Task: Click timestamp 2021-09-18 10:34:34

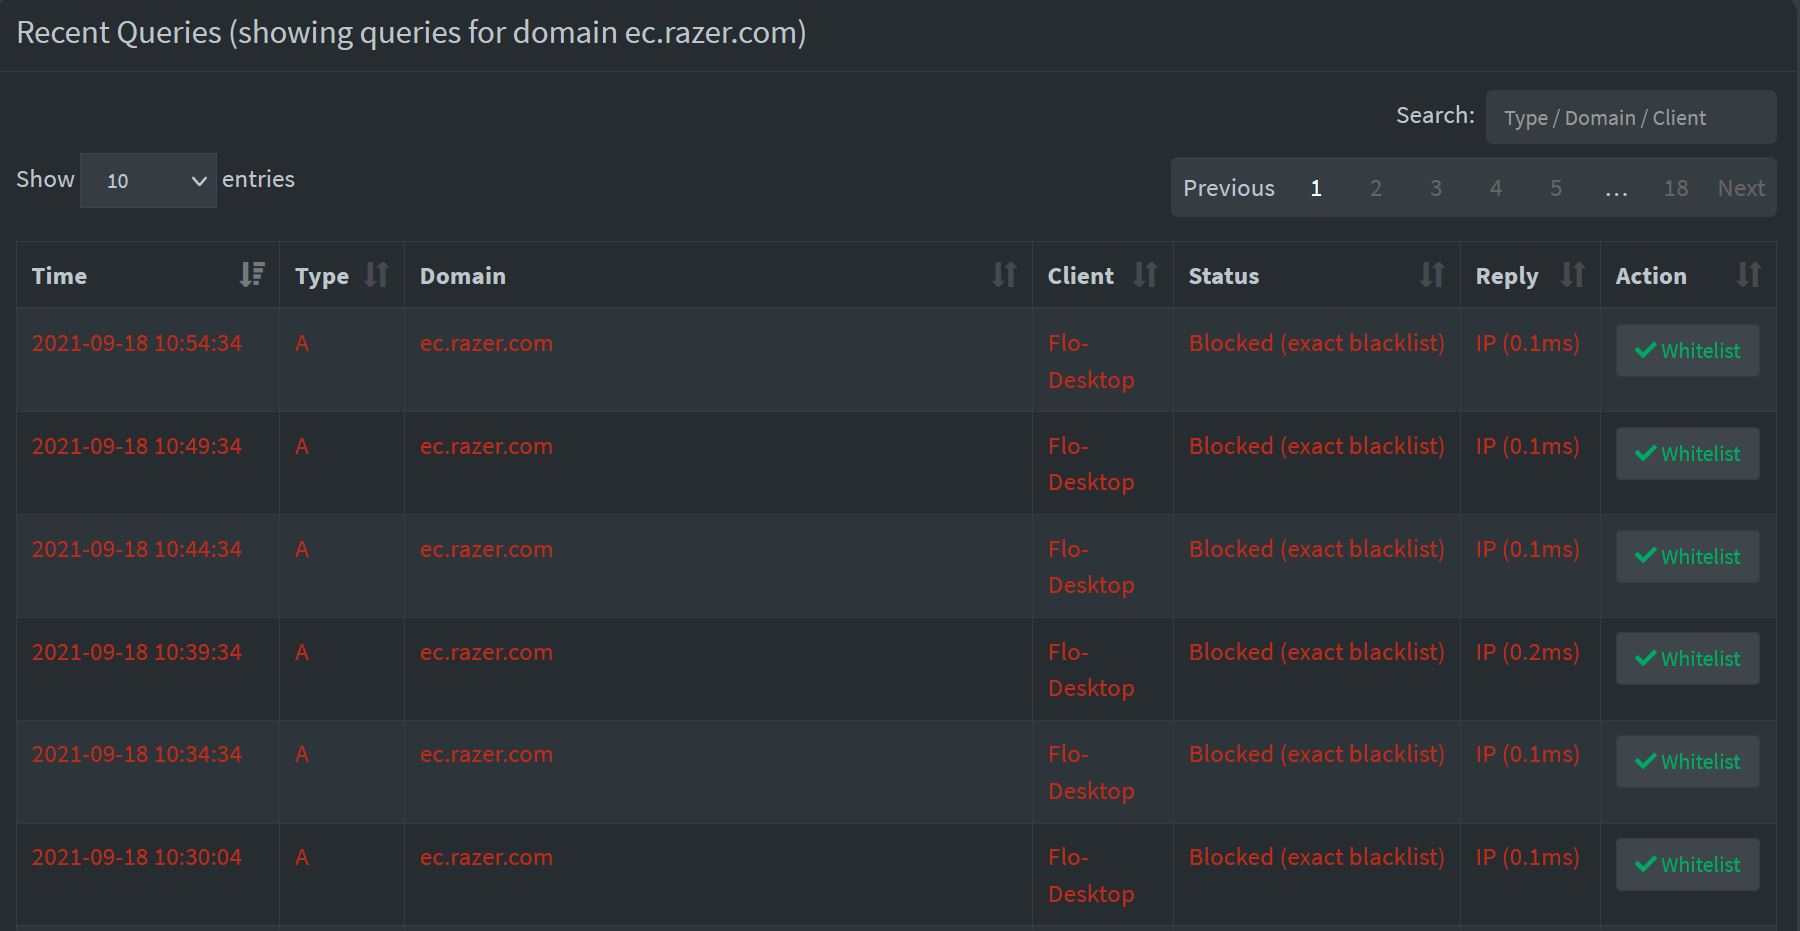Action: coord(137,754)
